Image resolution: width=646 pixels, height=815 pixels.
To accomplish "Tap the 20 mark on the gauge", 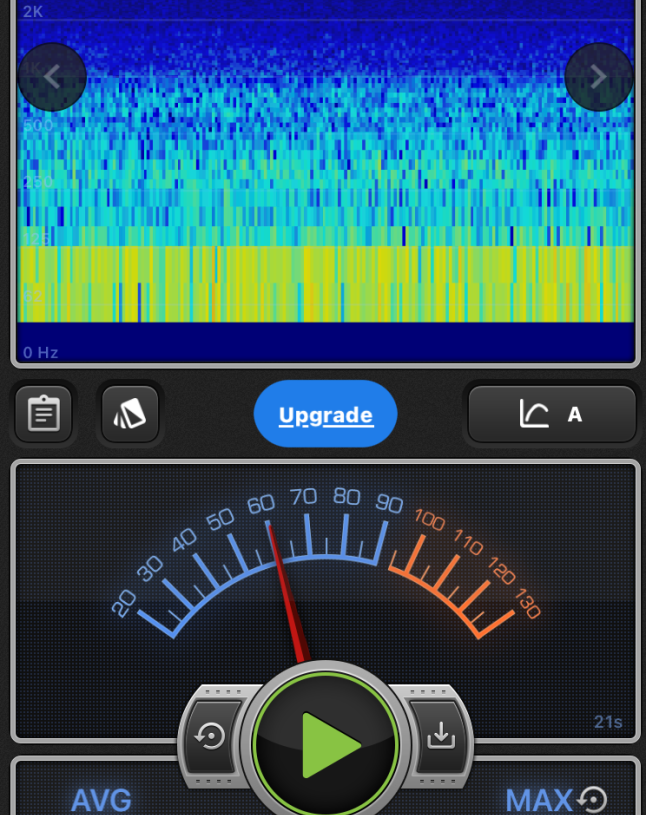I will pyautogui.click(x=124, y=603).
